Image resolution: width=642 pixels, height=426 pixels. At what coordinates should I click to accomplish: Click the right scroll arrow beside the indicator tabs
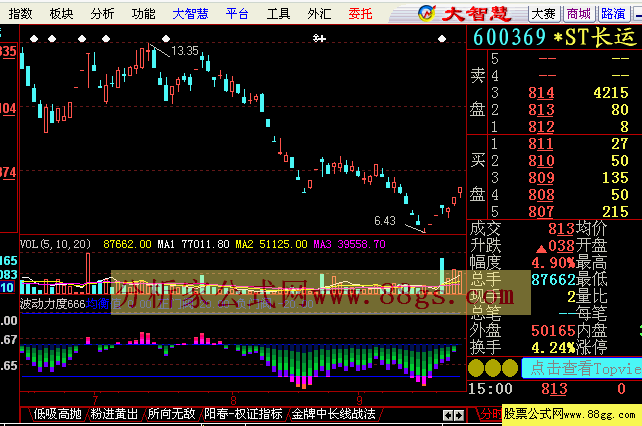pyautogui.click(x=459, y=415)
